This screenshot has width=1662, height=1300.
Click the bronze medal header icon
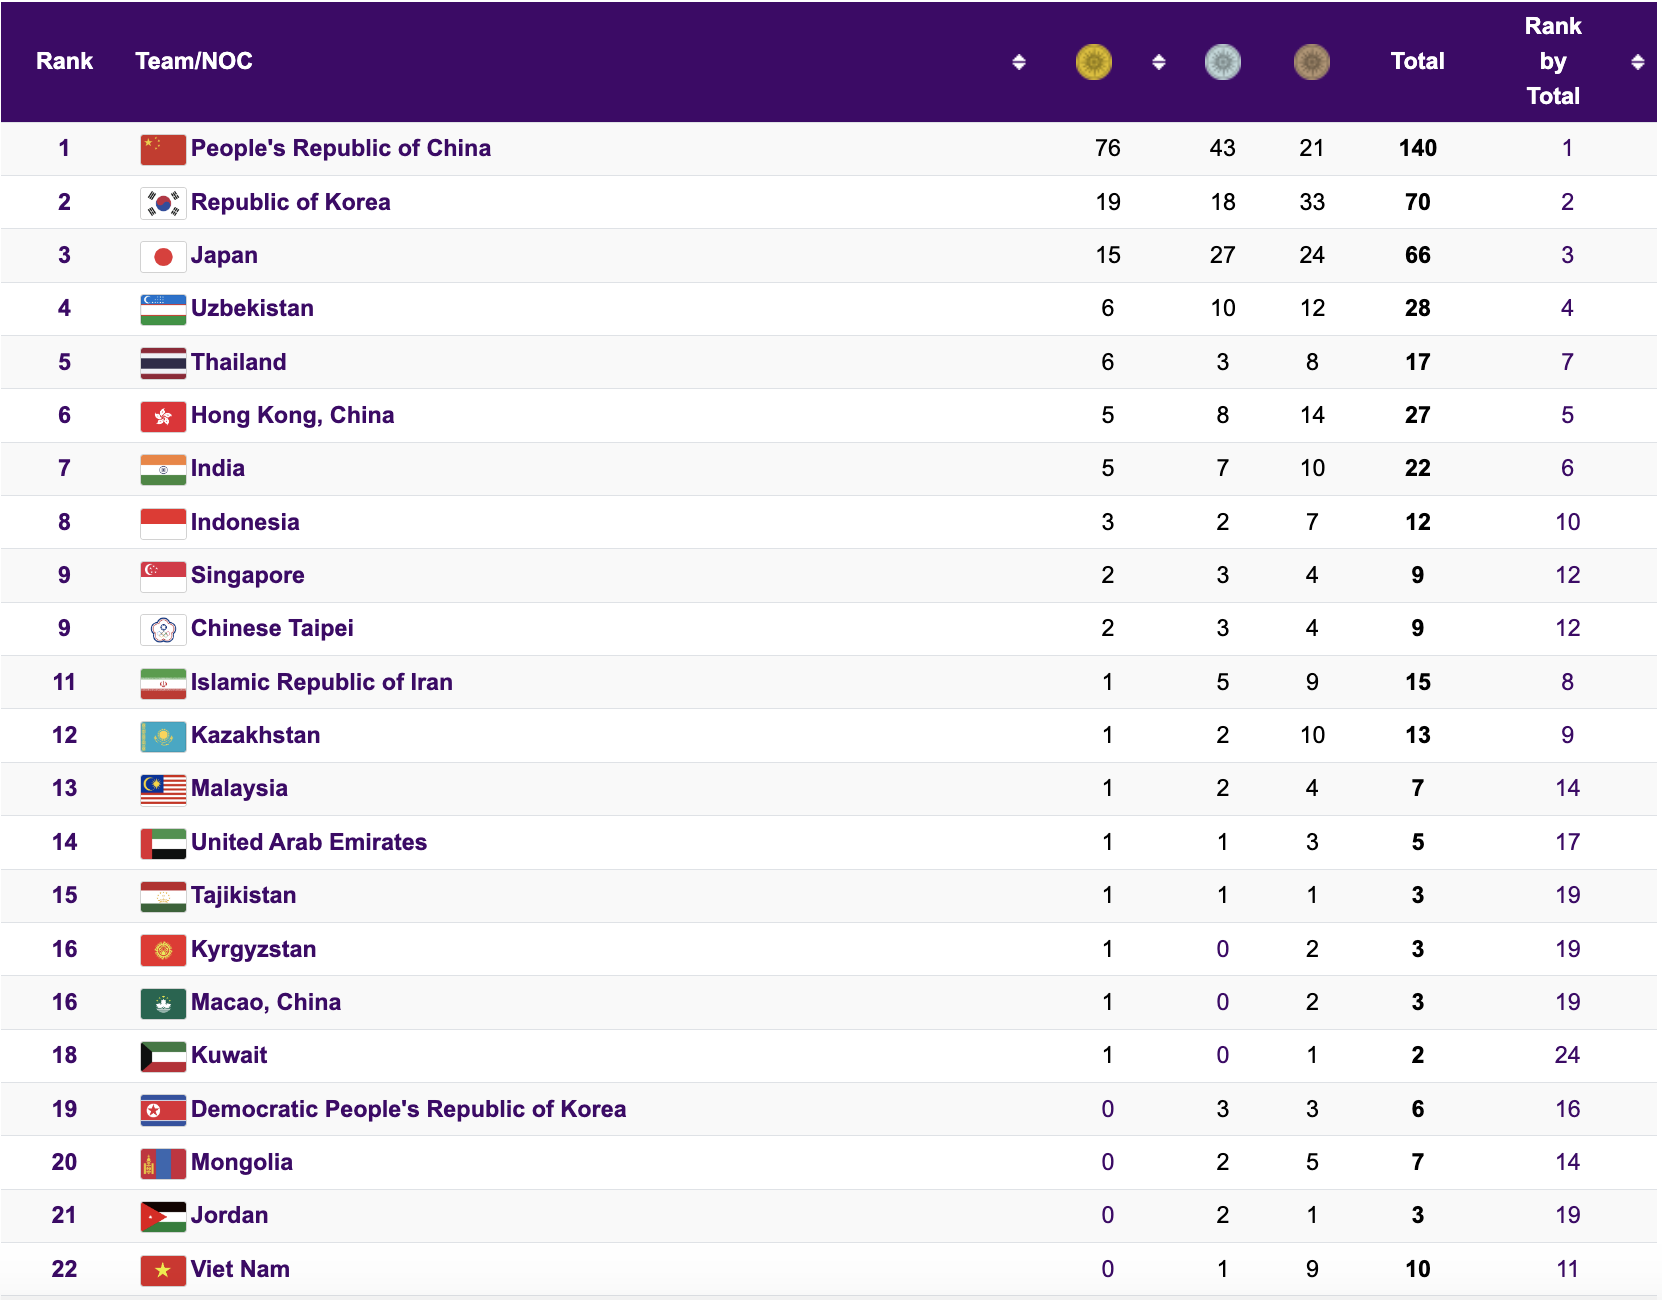coord(1311,62)
